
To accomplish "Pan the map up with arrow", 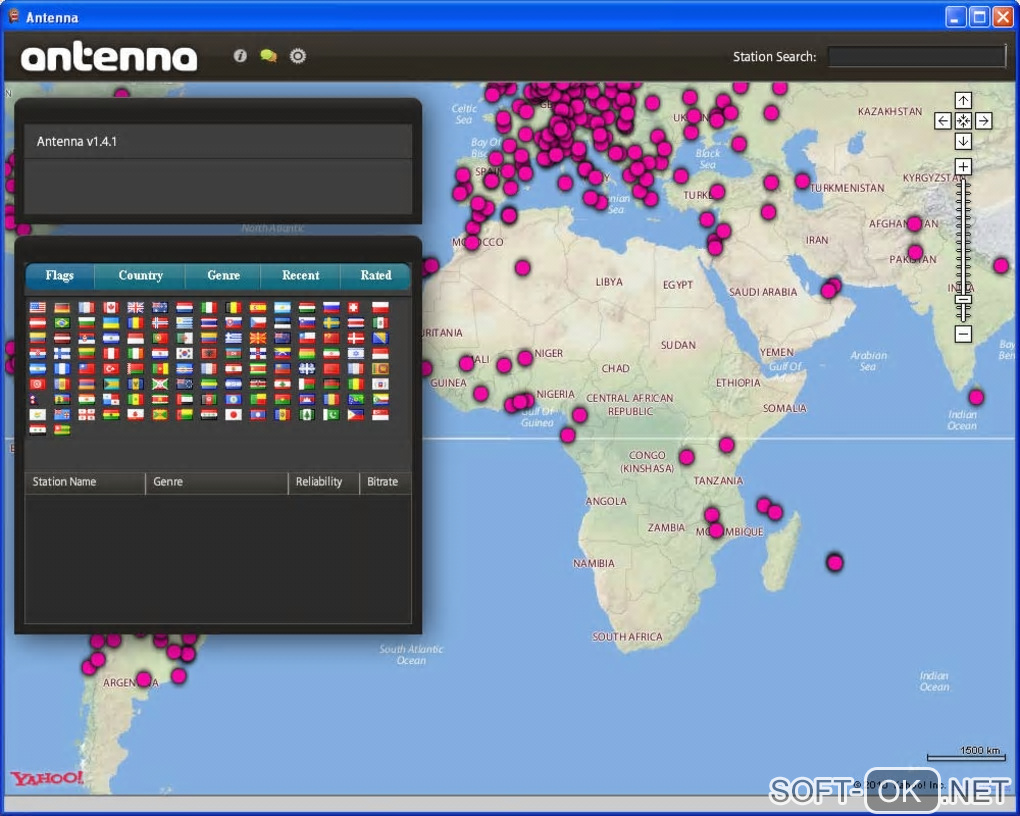I will coord(963,100).
